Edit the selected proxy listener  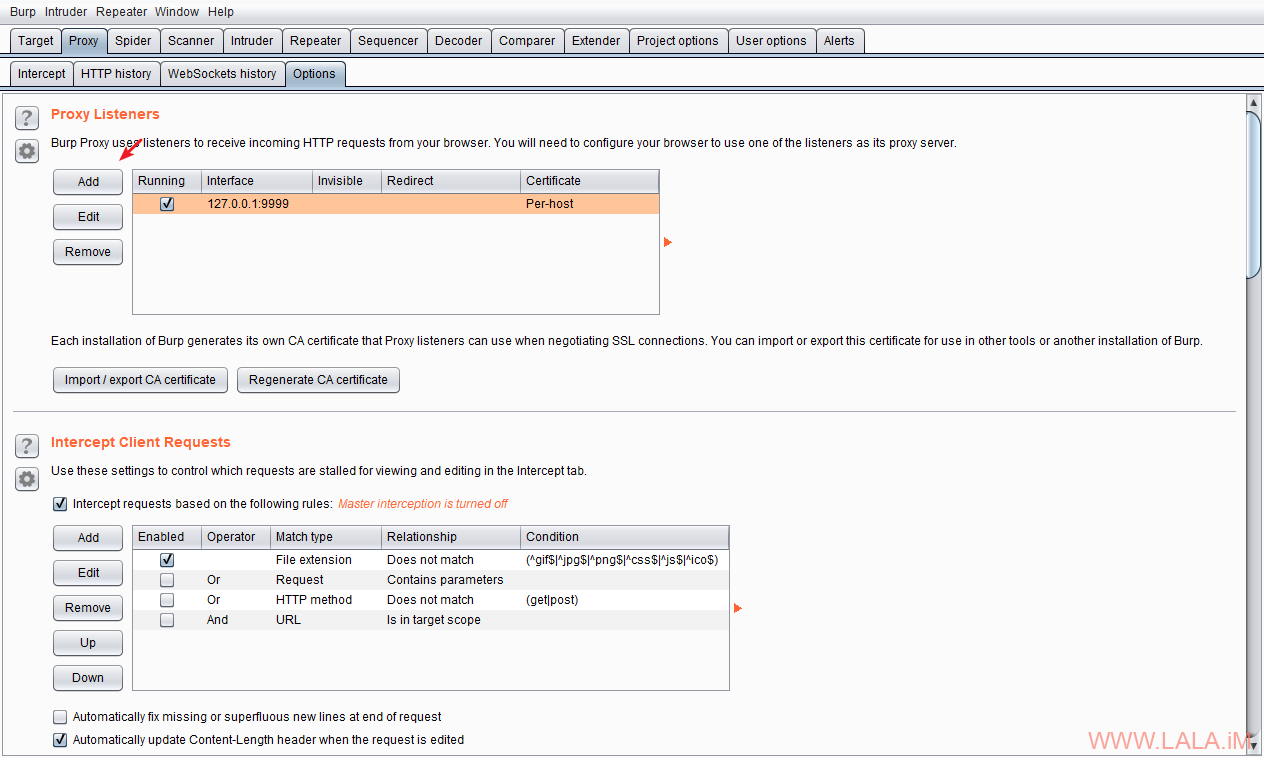pyautogui.click(x=88, y=217)
